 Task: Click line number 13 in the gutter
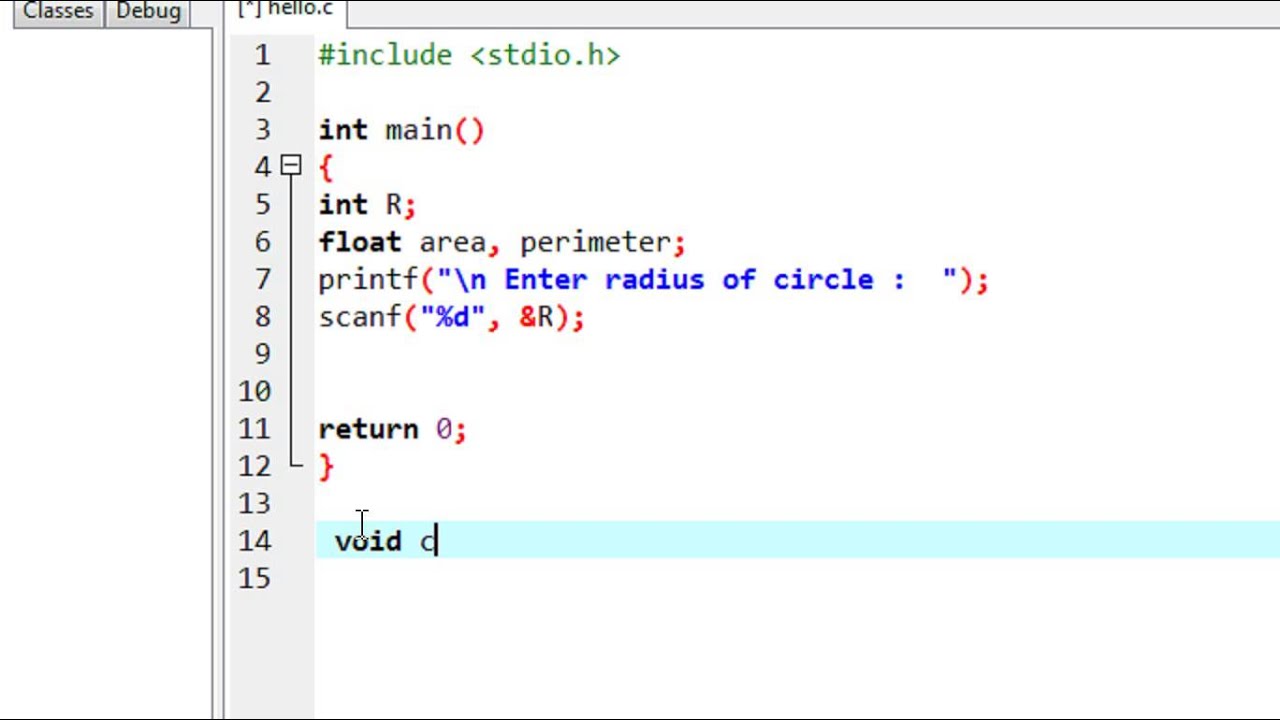pos(255,504)
